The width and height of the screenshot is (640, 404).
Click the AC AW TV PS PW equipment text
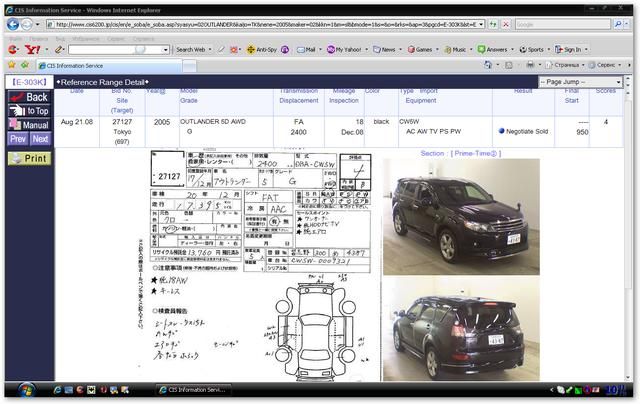click(433, 131)
